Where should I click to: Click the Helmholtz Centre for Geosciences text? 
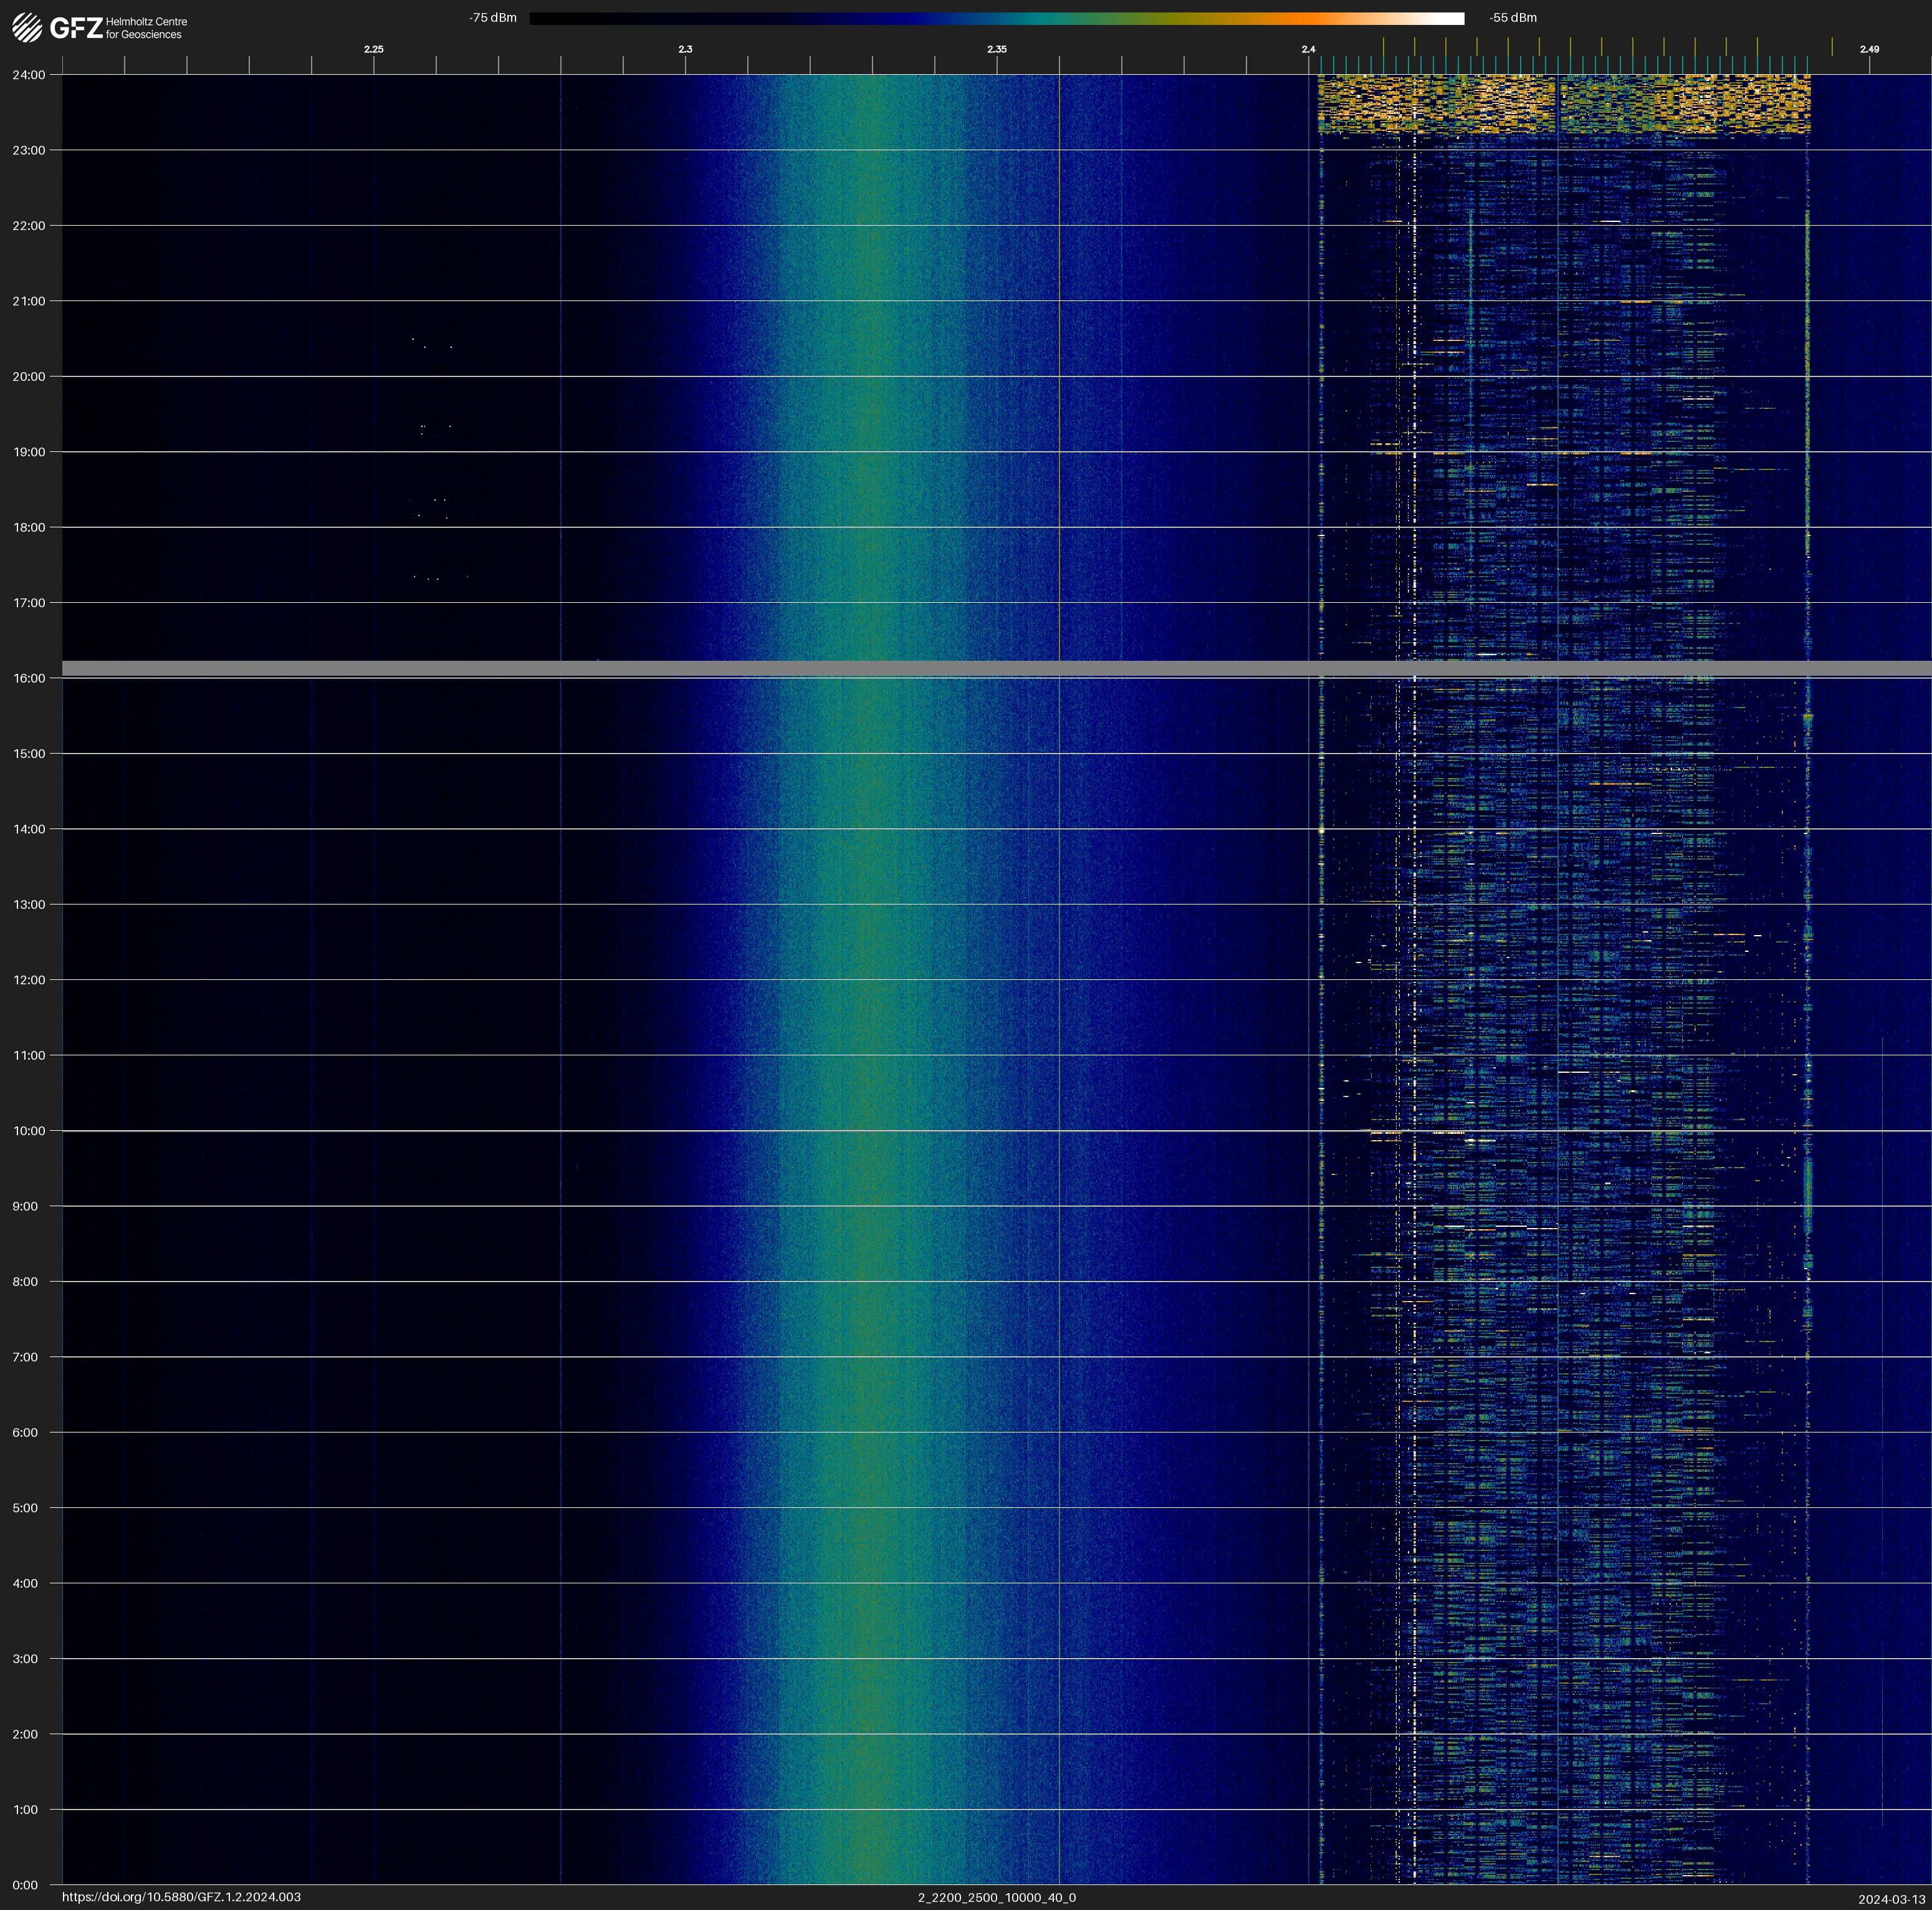point(146,28)
